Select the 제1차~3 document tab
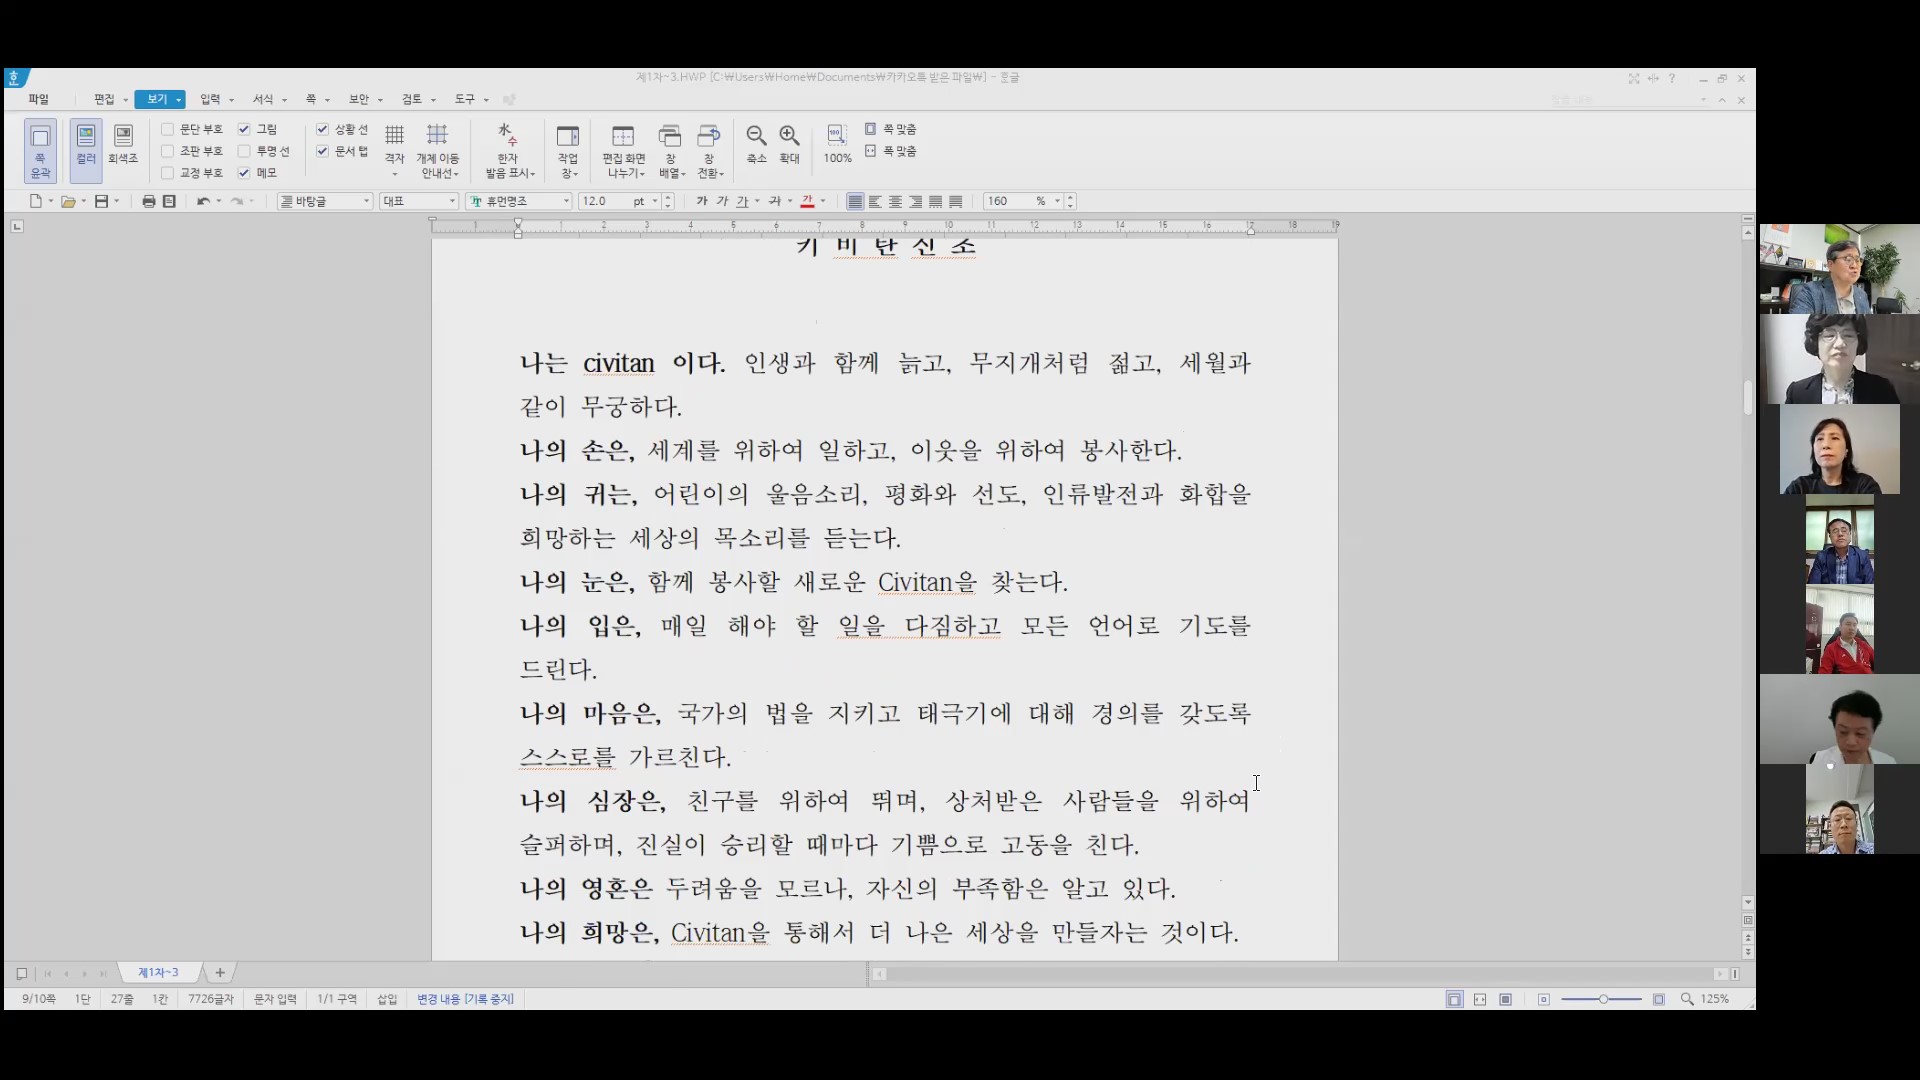This screenshot has height=1080, width=1920. (159, 972)
